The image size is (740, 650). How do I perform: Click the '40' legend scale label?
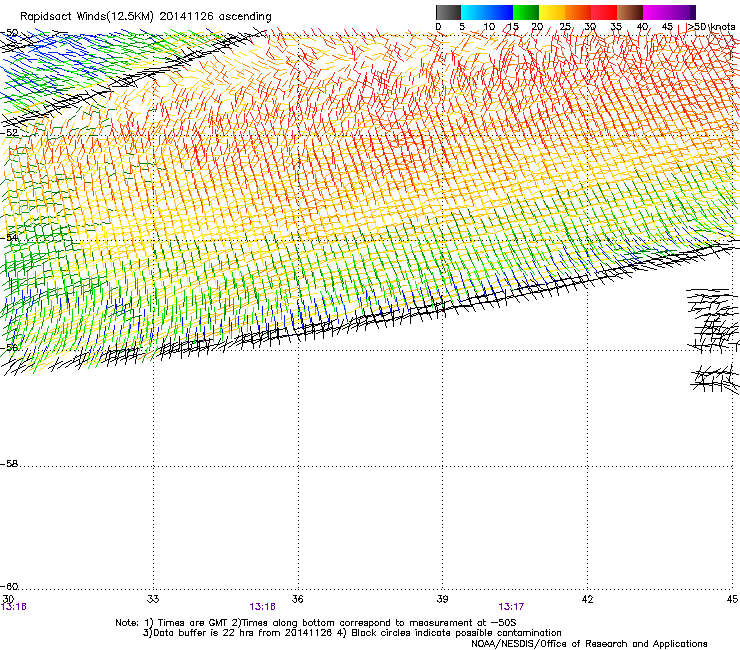tap(642, 27)
